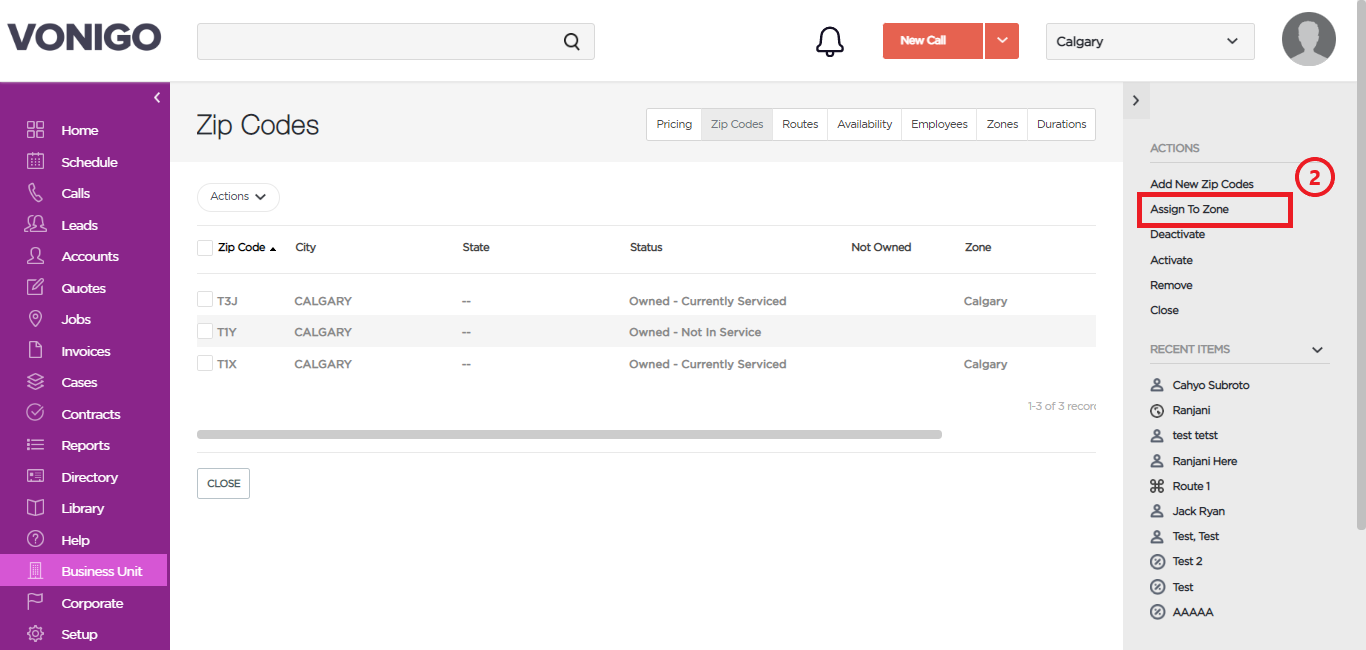Collapse the left sidebar with chevron
Viewport: 1366px width, 650px height.
157,97
